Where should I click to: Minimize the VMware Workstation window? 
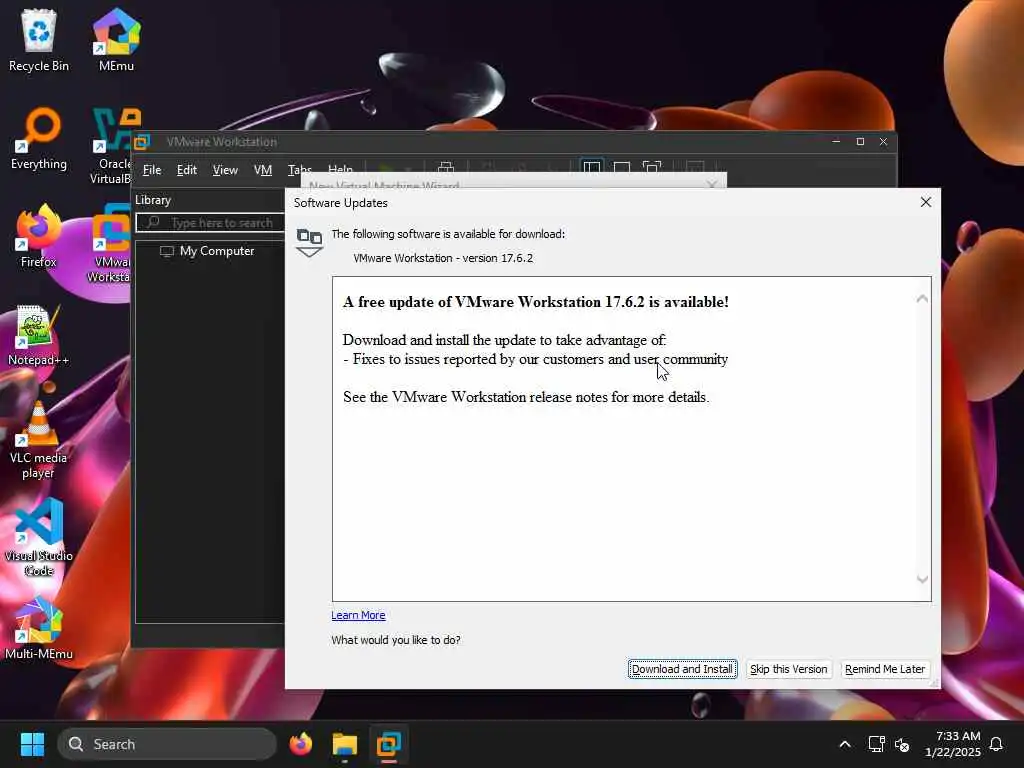pyautogui.click(x=836, y=142)
